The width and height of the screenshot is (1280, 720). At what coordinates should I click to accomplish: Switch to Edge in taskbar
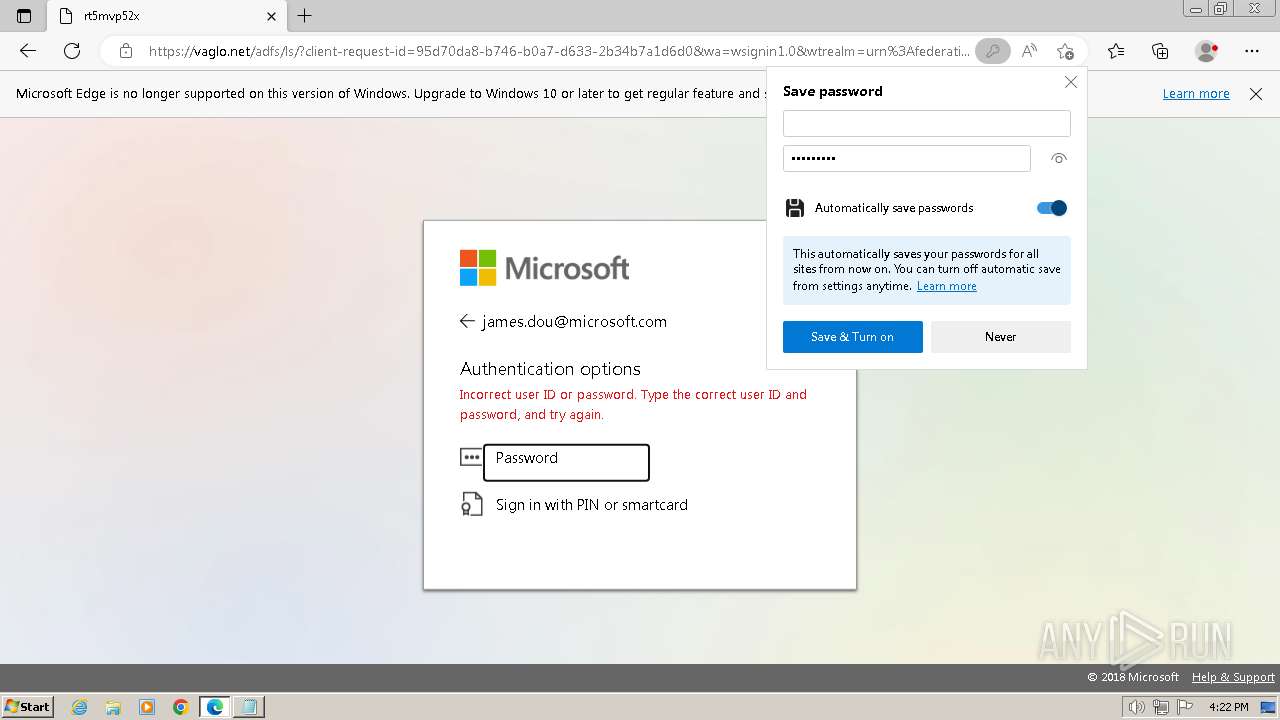(x=215, y=707)
